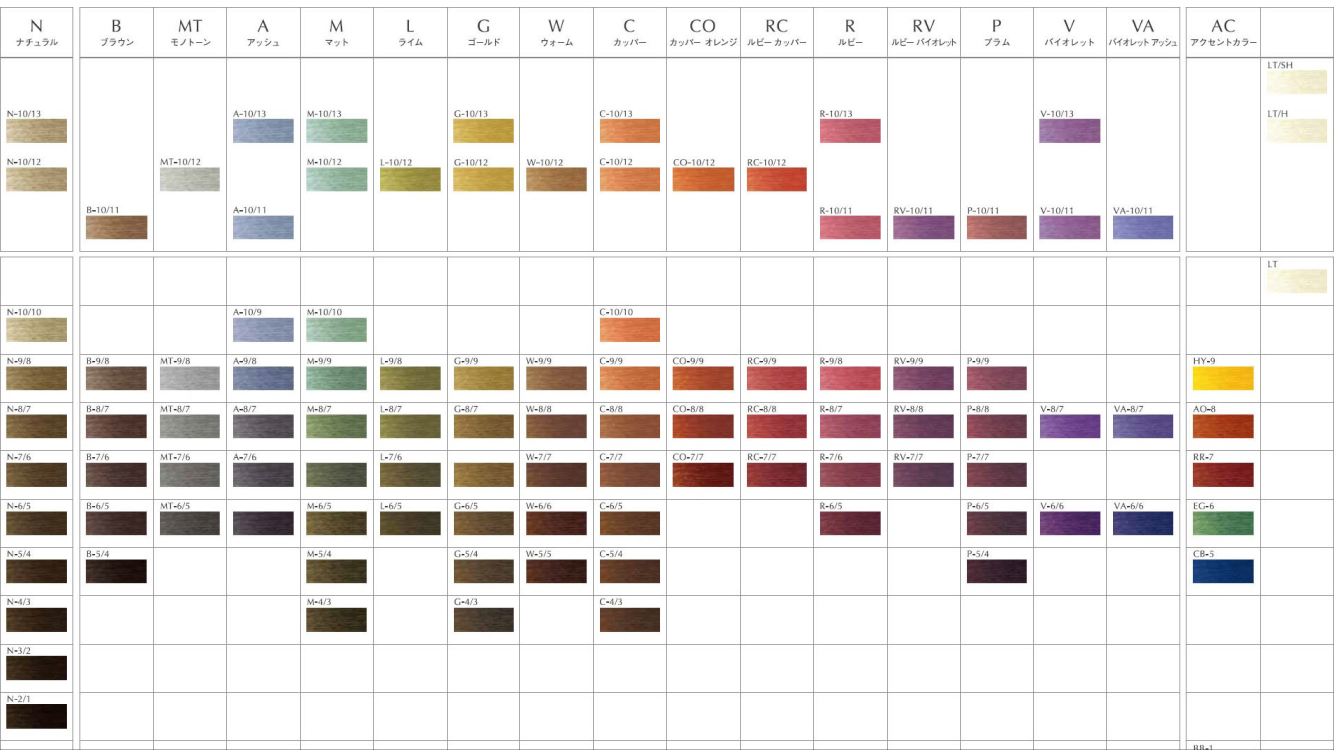Click the RV ルビー バイオレット header
The height and width of the screenshot is (750, 1334).
[923, 32]
